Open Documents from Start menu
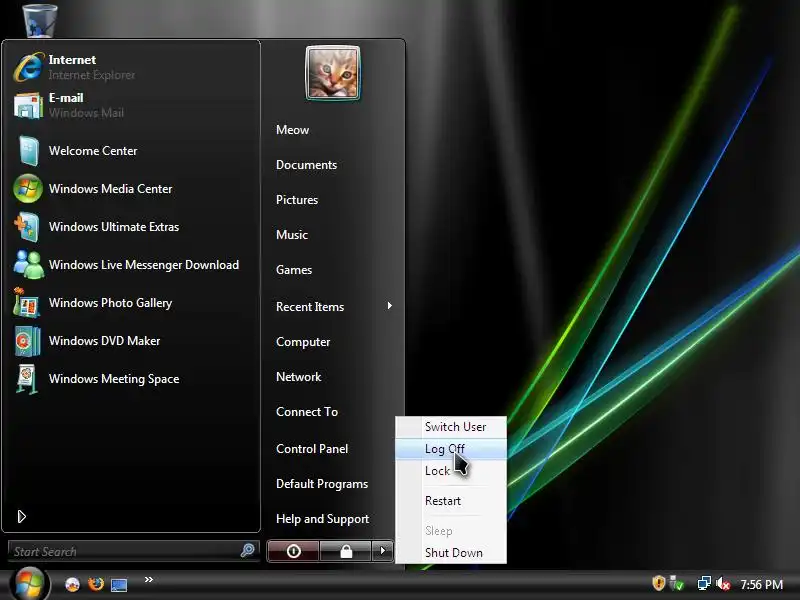This screenshot has width=800, height=600. tap(306, 165)
